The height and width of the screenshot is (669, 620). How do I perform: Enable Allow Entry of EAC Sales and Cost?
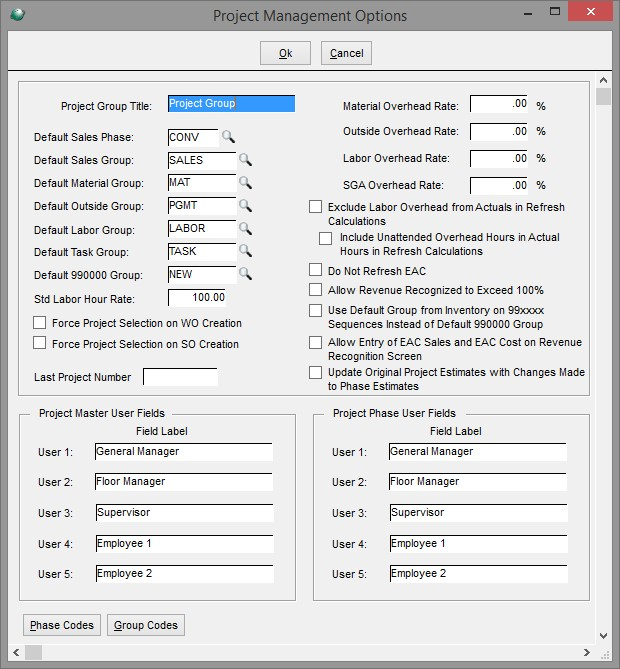(x=315, y=342)
